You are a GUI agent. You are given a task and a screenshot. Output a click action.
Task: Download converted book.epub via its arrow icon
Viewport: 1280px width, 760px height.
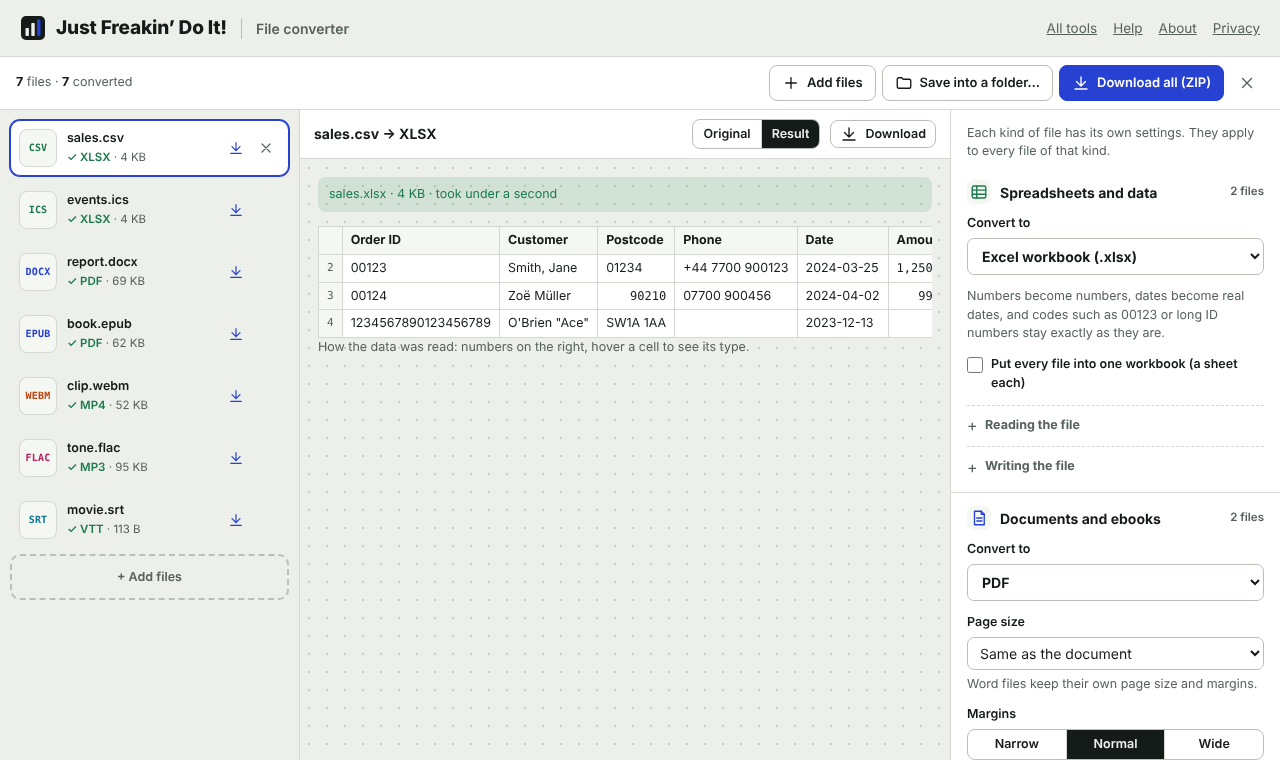coord(236,334)
